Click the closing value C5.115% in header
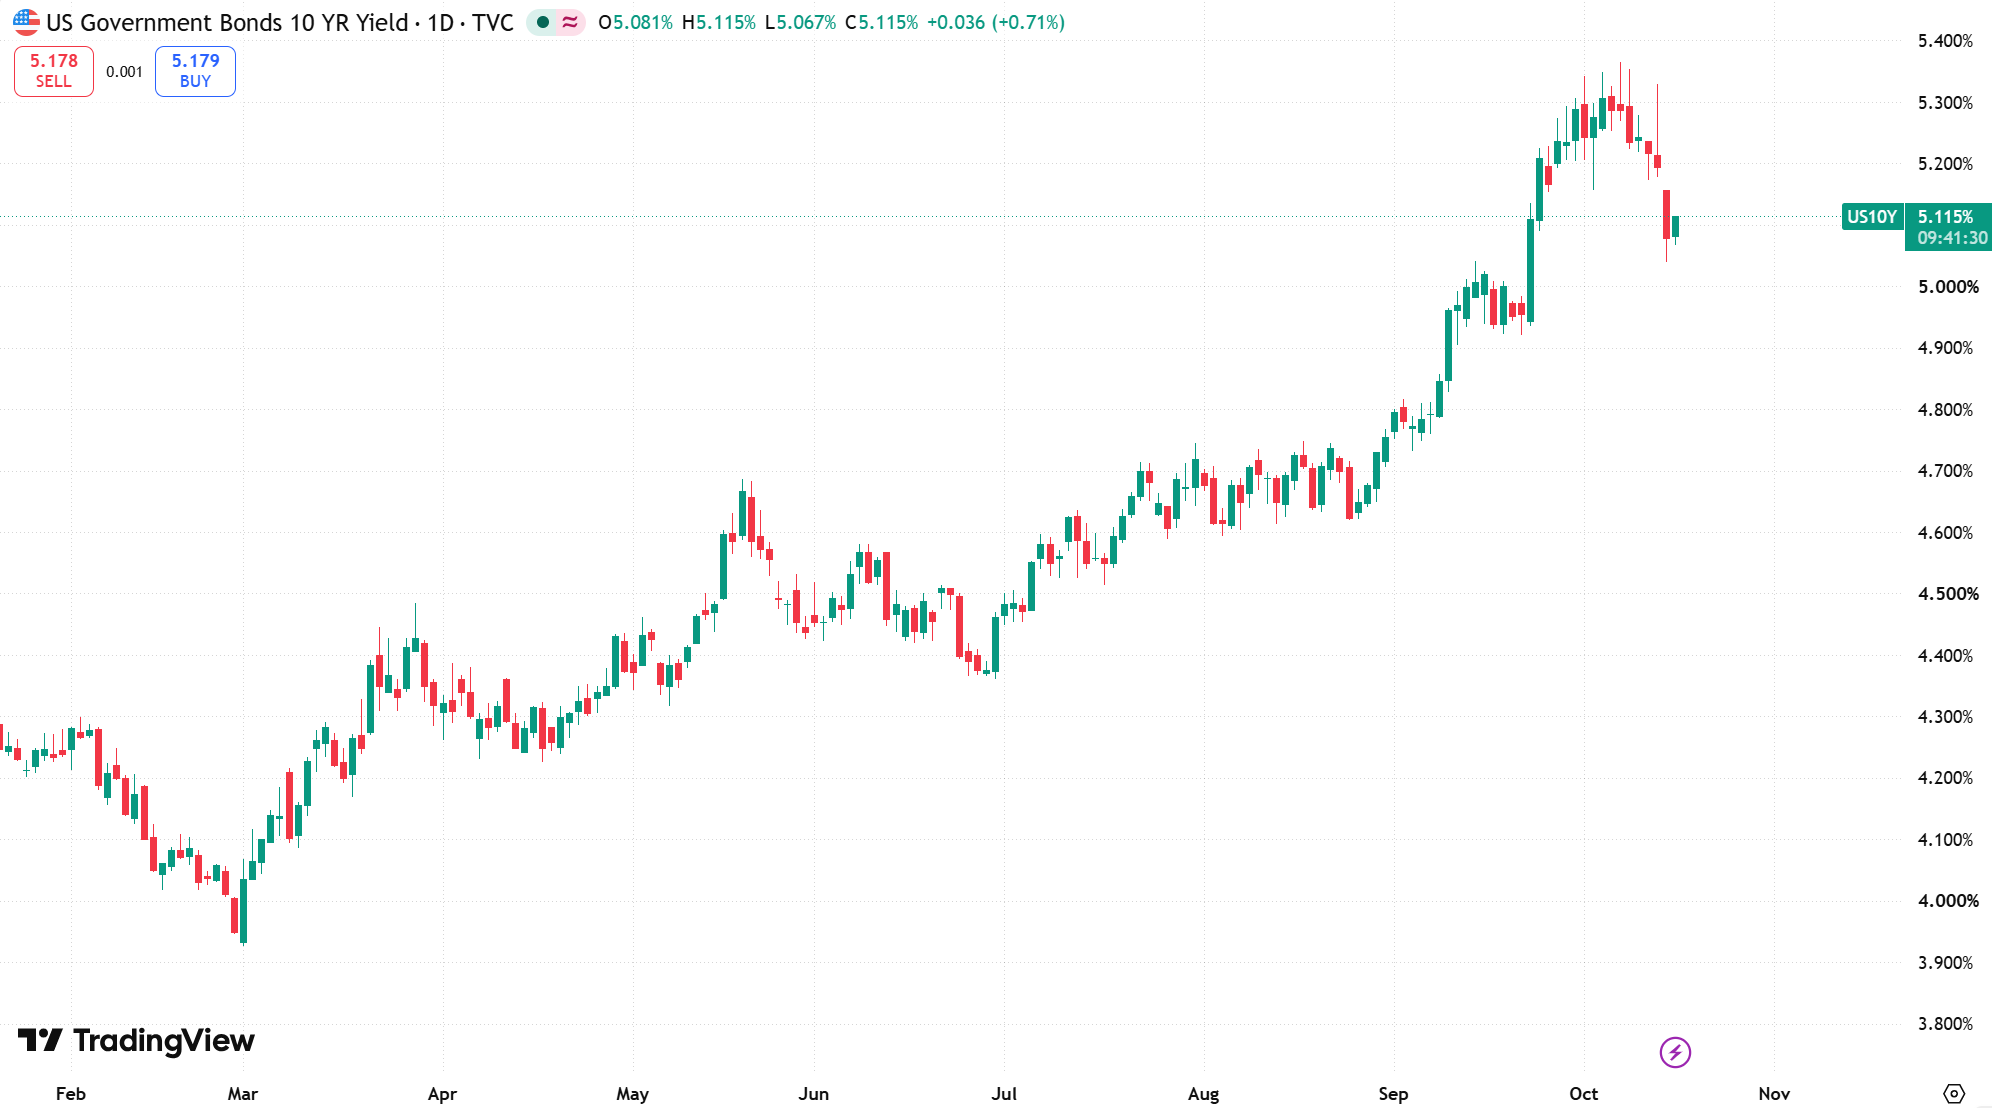This screenshot has width=1992, height=1108. click(x=881, y=22)
